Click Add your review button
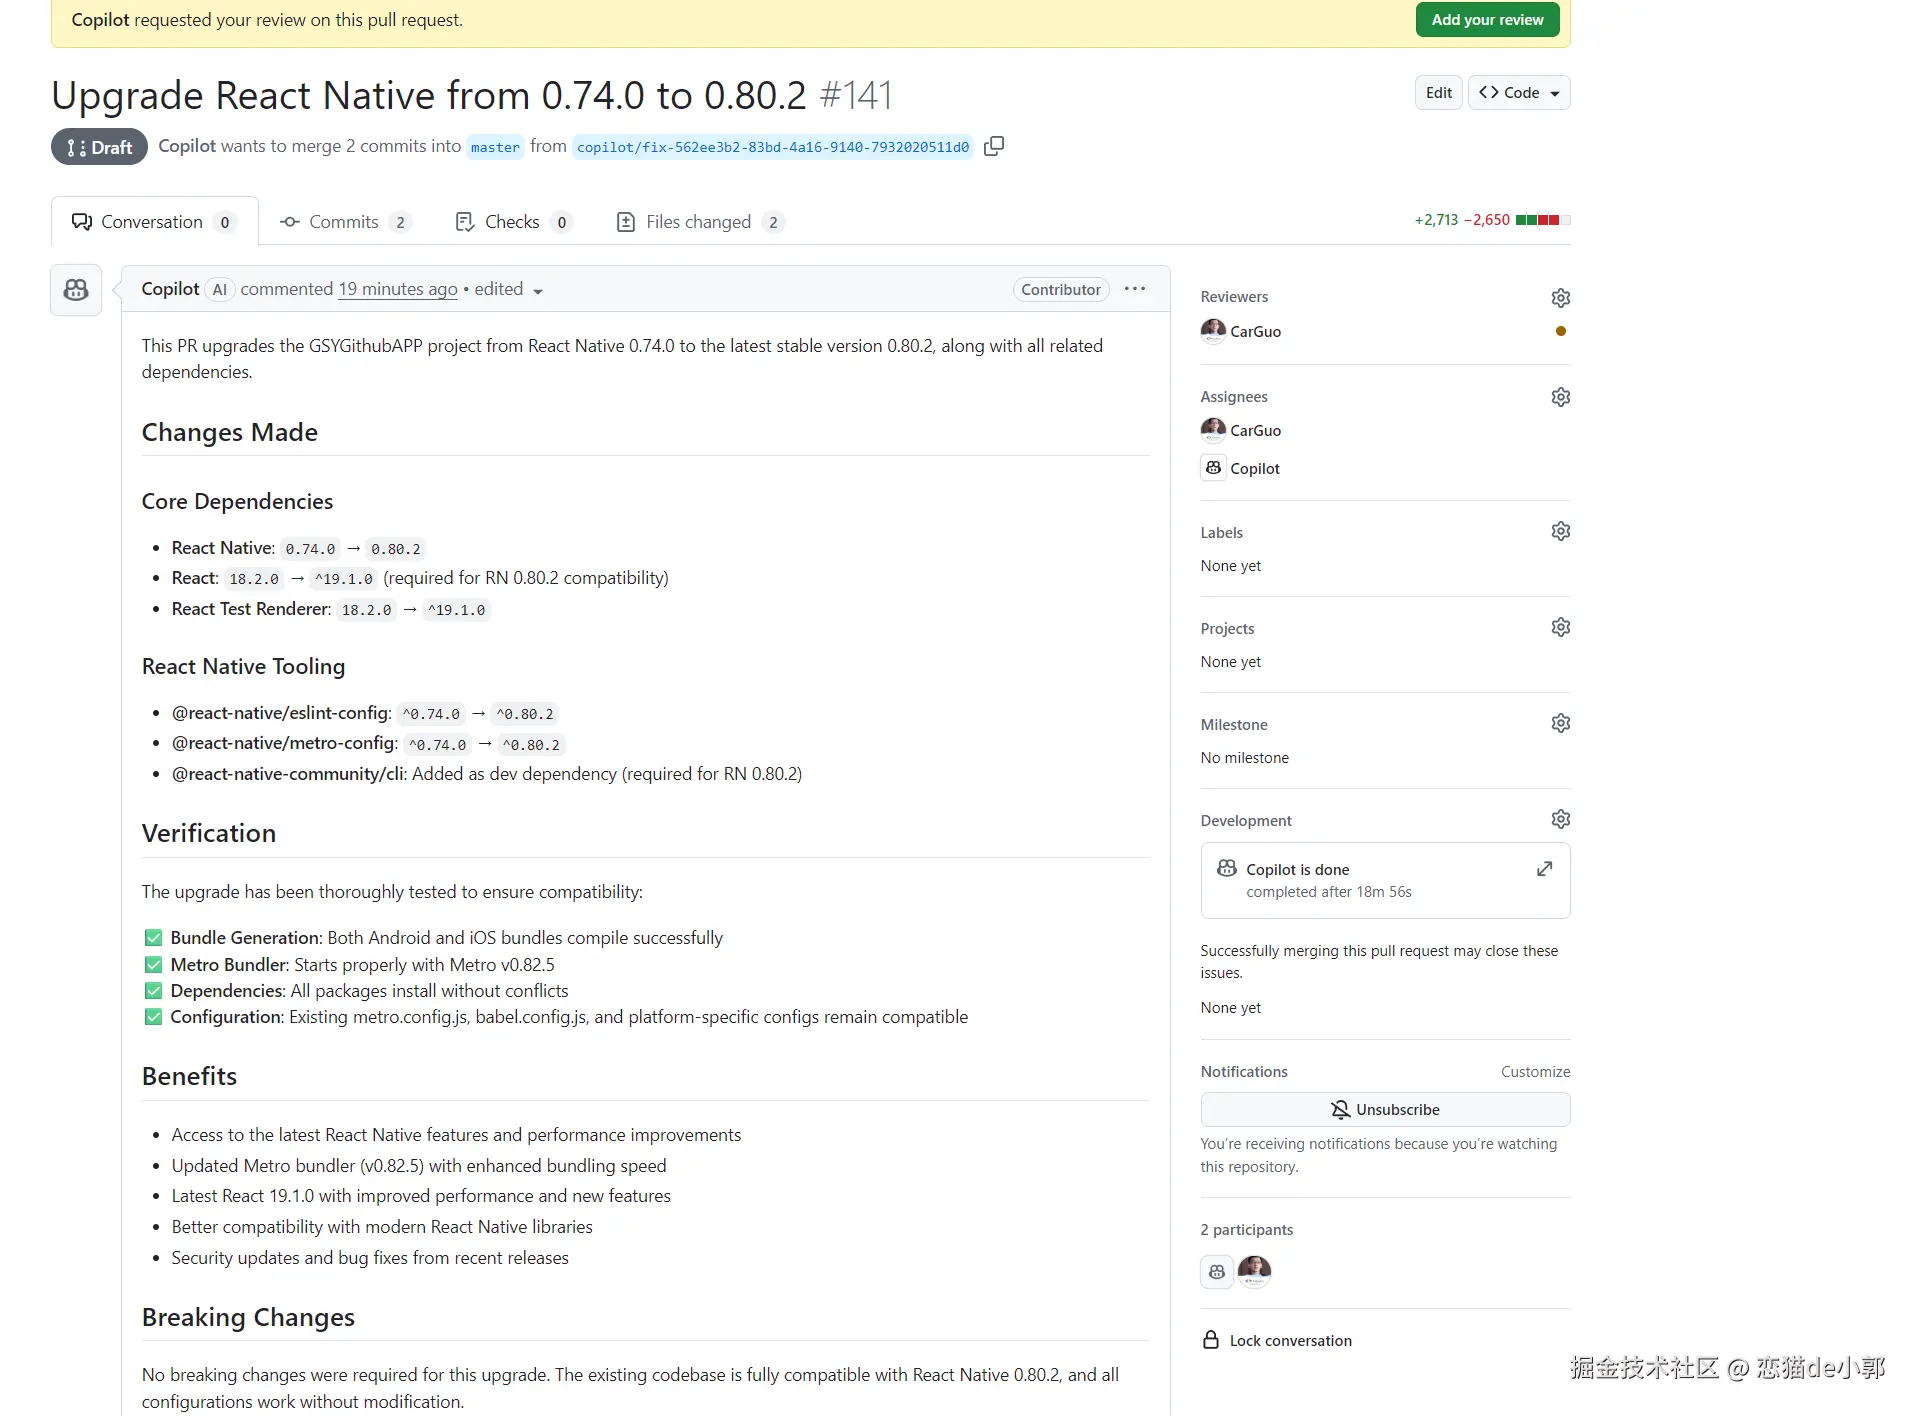The image size is (1920, 1416). [x=1486, y=20]
